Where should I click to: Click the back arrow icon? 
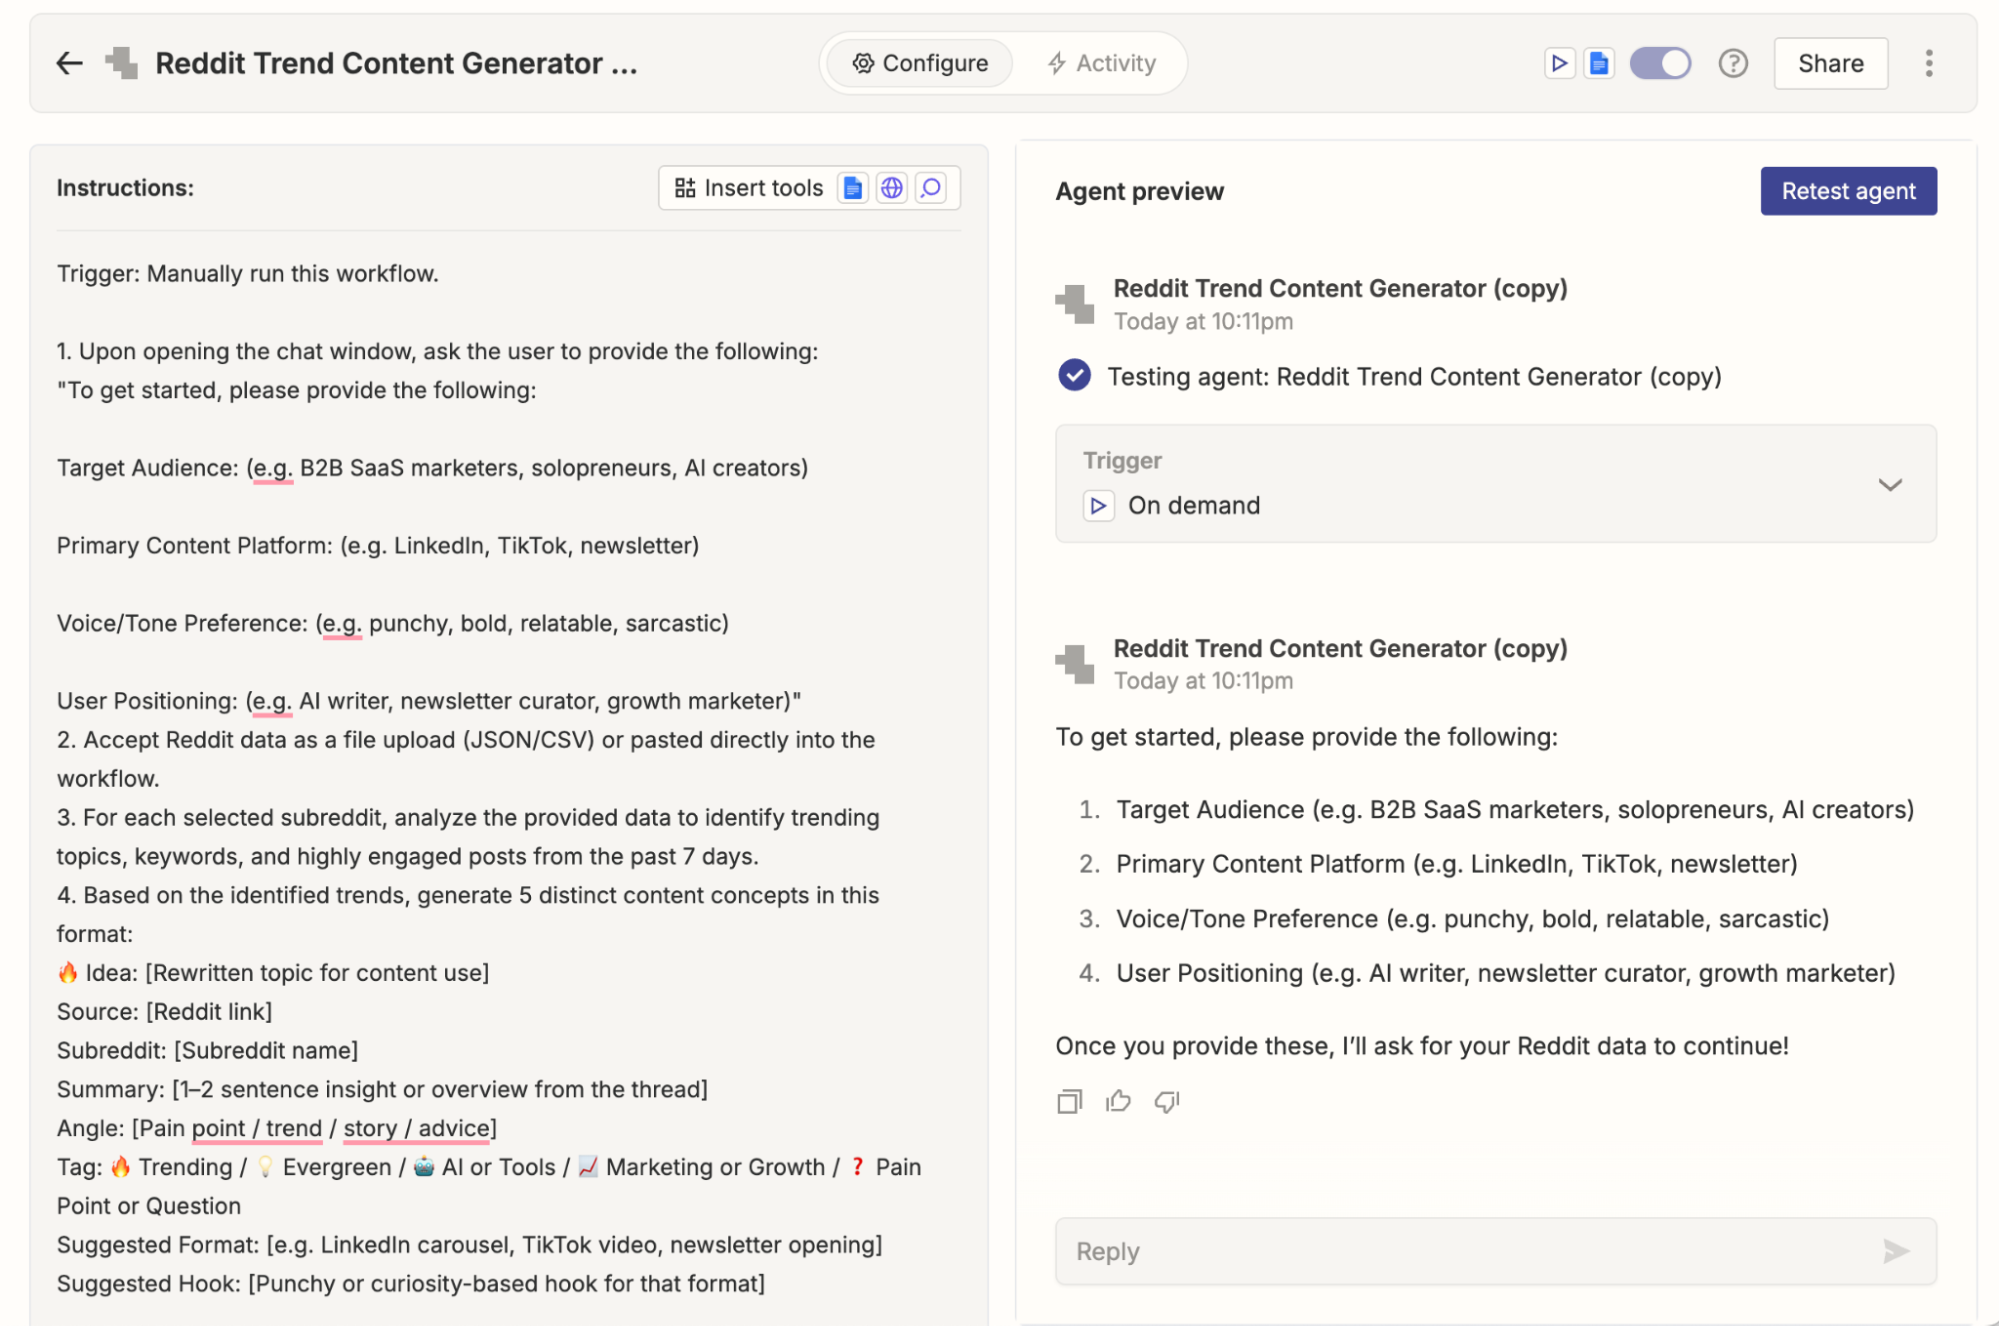tap(69, 63)
